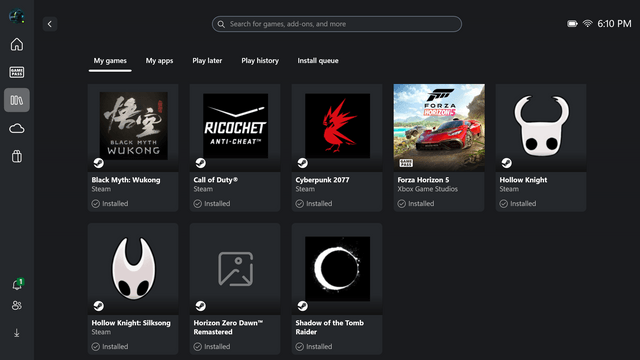Open the Wi-Fi status icon

[587, 24]
